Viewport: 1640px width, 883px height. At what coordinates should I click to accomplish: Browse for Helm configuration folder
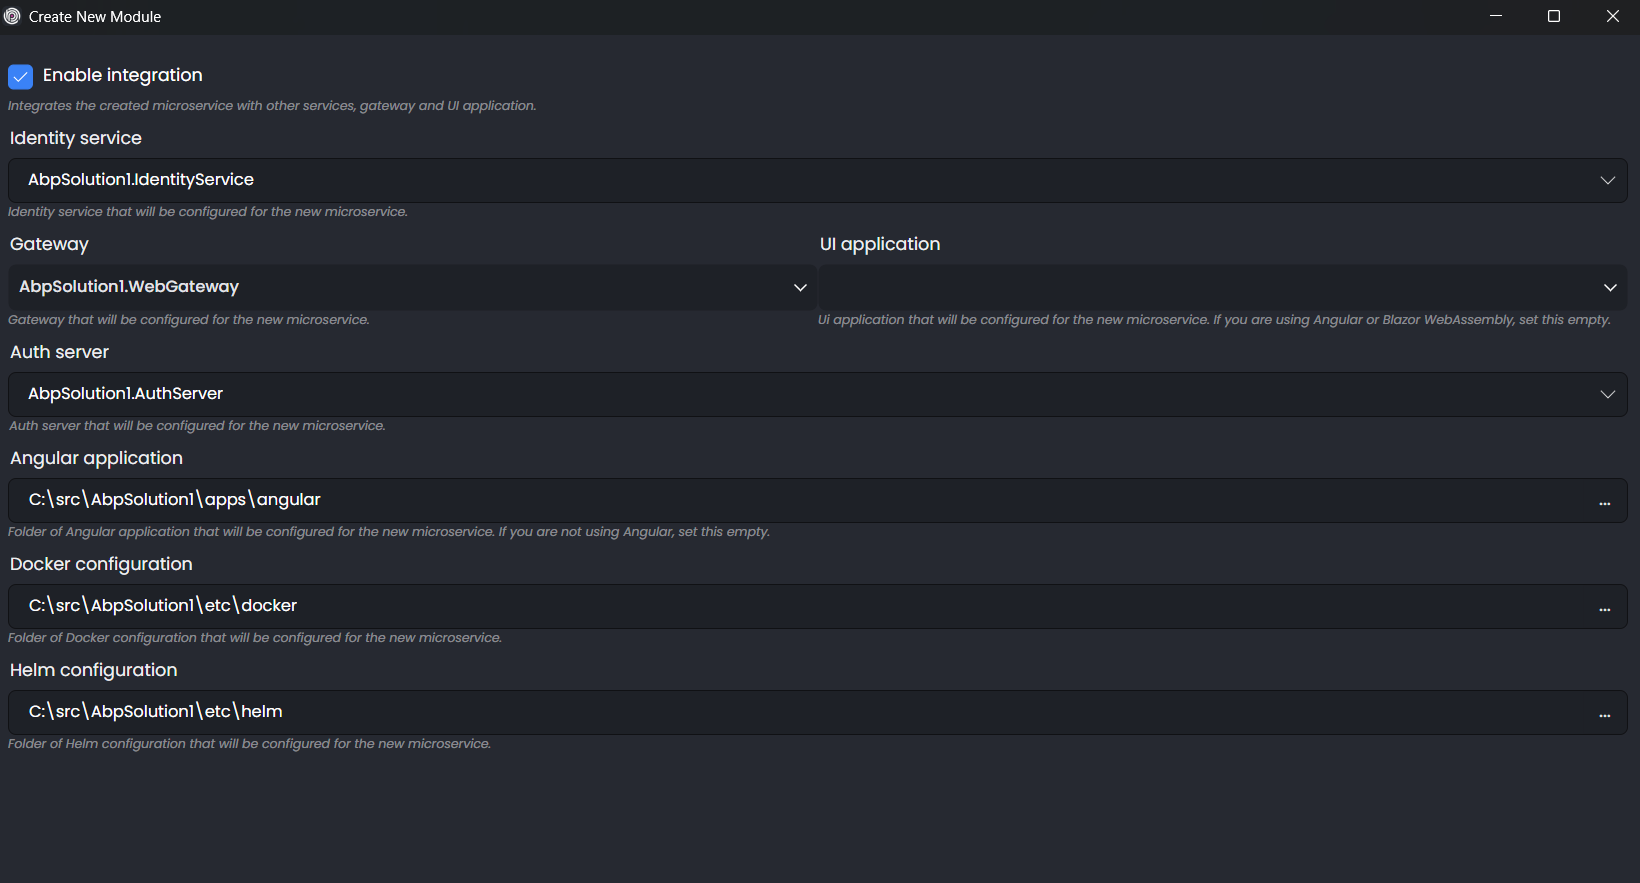point(1604,715)
